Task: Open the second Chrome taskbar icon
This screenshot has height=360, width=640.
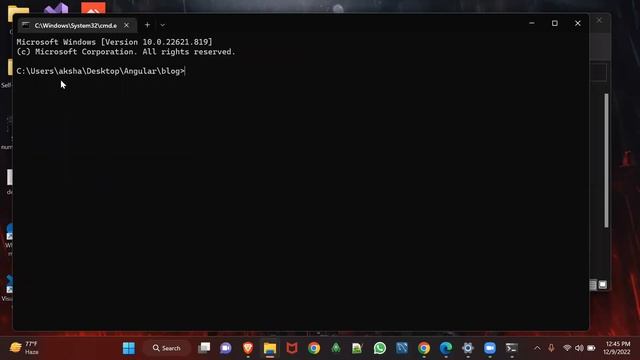Action: pos(424,348)
